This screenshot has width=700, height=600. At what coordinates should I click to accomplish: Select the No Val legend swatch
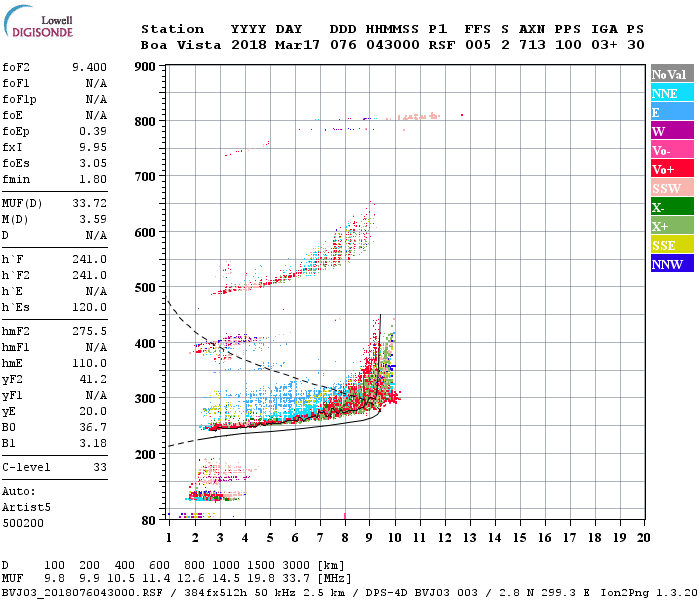point(672,74)
